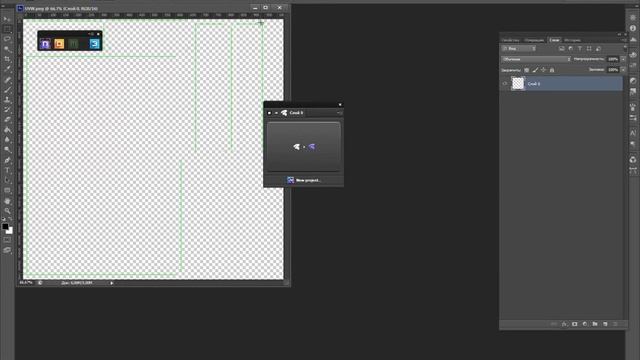Switch to the Layers tab
This screenshot has width=640, height=360.
pyautogui.click(x=554, y=40)
